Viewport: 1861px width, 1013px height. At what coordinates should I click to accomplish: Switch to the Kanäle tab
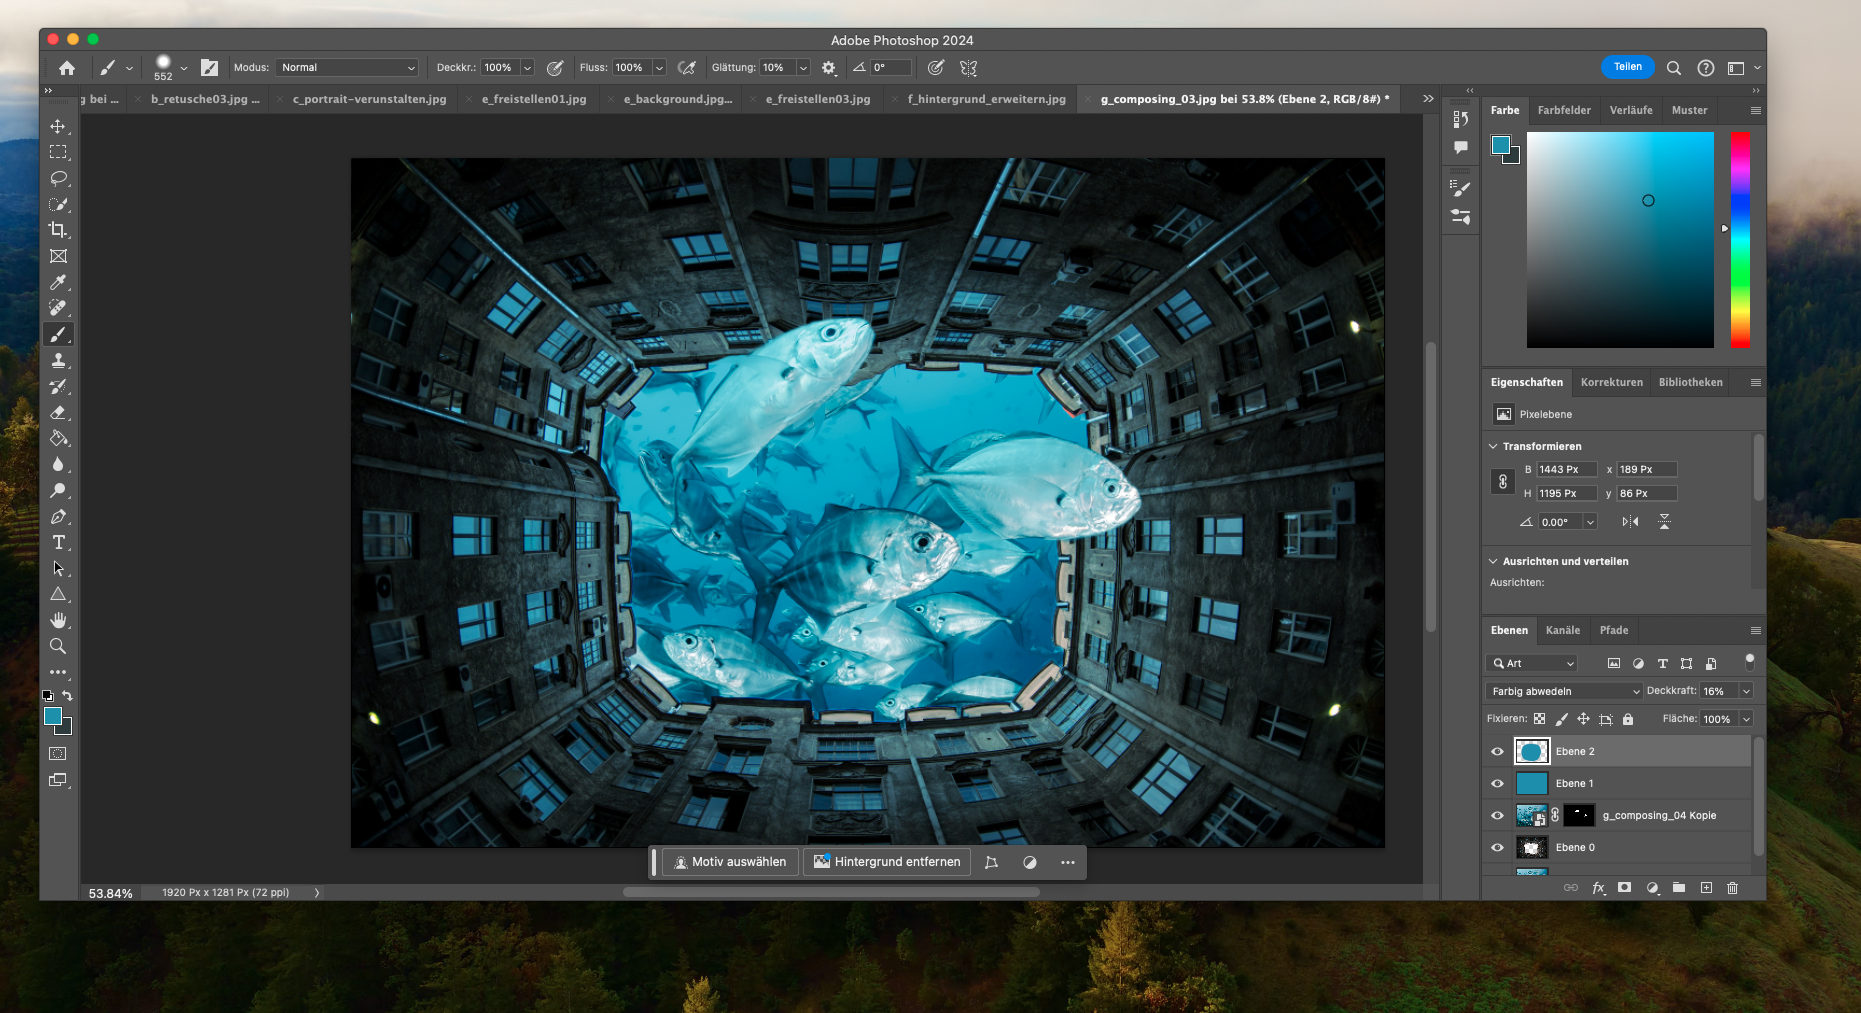(x=1562, y=630)
